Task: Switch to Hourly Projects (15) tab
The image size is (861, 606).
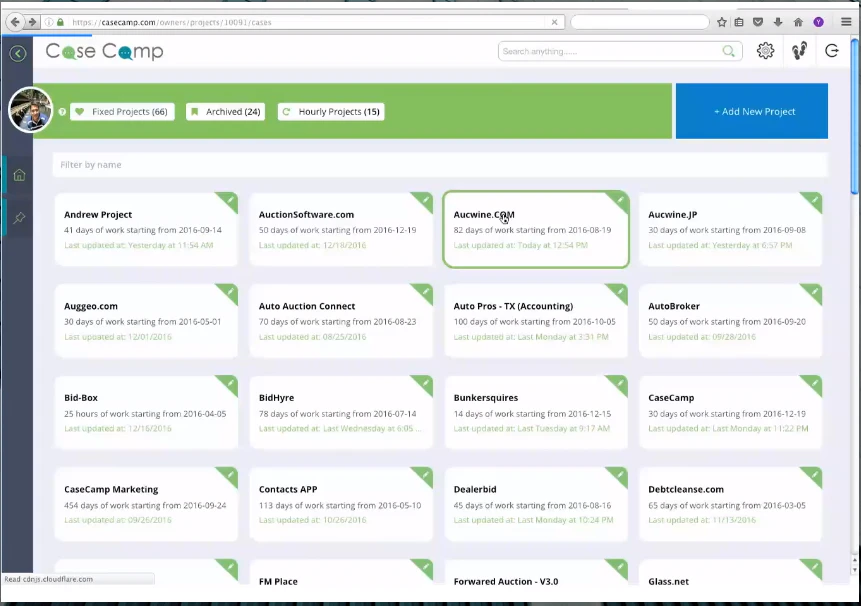Action: tap(331, 112)
